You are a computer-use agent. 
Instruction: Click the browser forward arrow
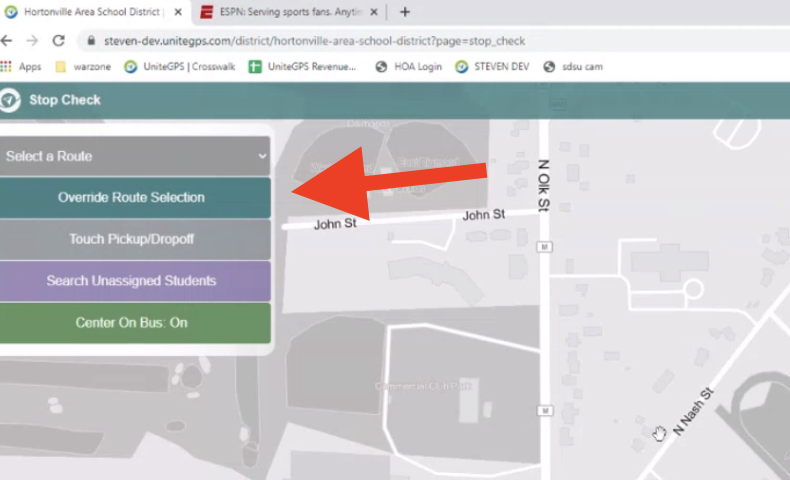point(32,41)
